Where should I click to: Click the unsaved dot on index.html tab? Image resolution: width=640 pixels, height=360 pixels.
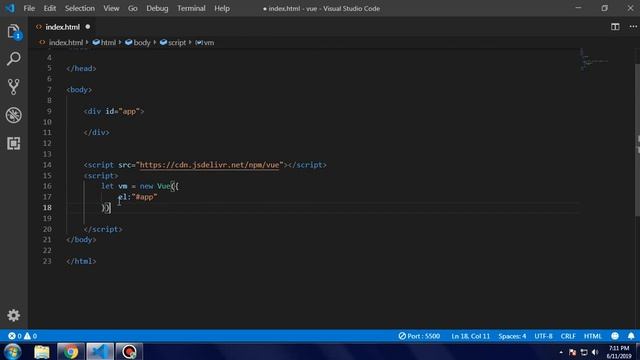pyautogui.click(x=88, y=27)
